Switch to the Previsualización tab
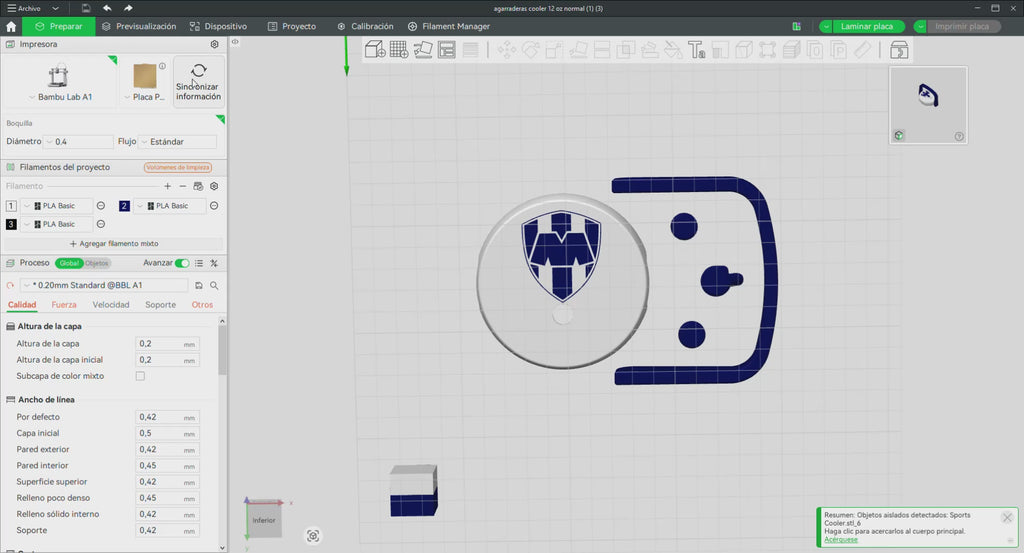This screenshot has height=553, width=1024. (x=139, y=27)
